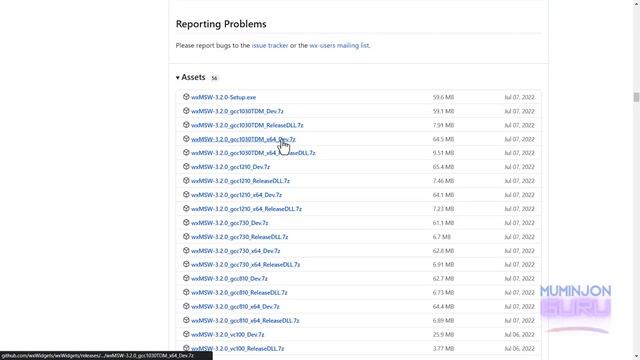The height and width of the screenshot is (360, 640).
Task: Click the Assets count badge 56
Action: (214, 78)
